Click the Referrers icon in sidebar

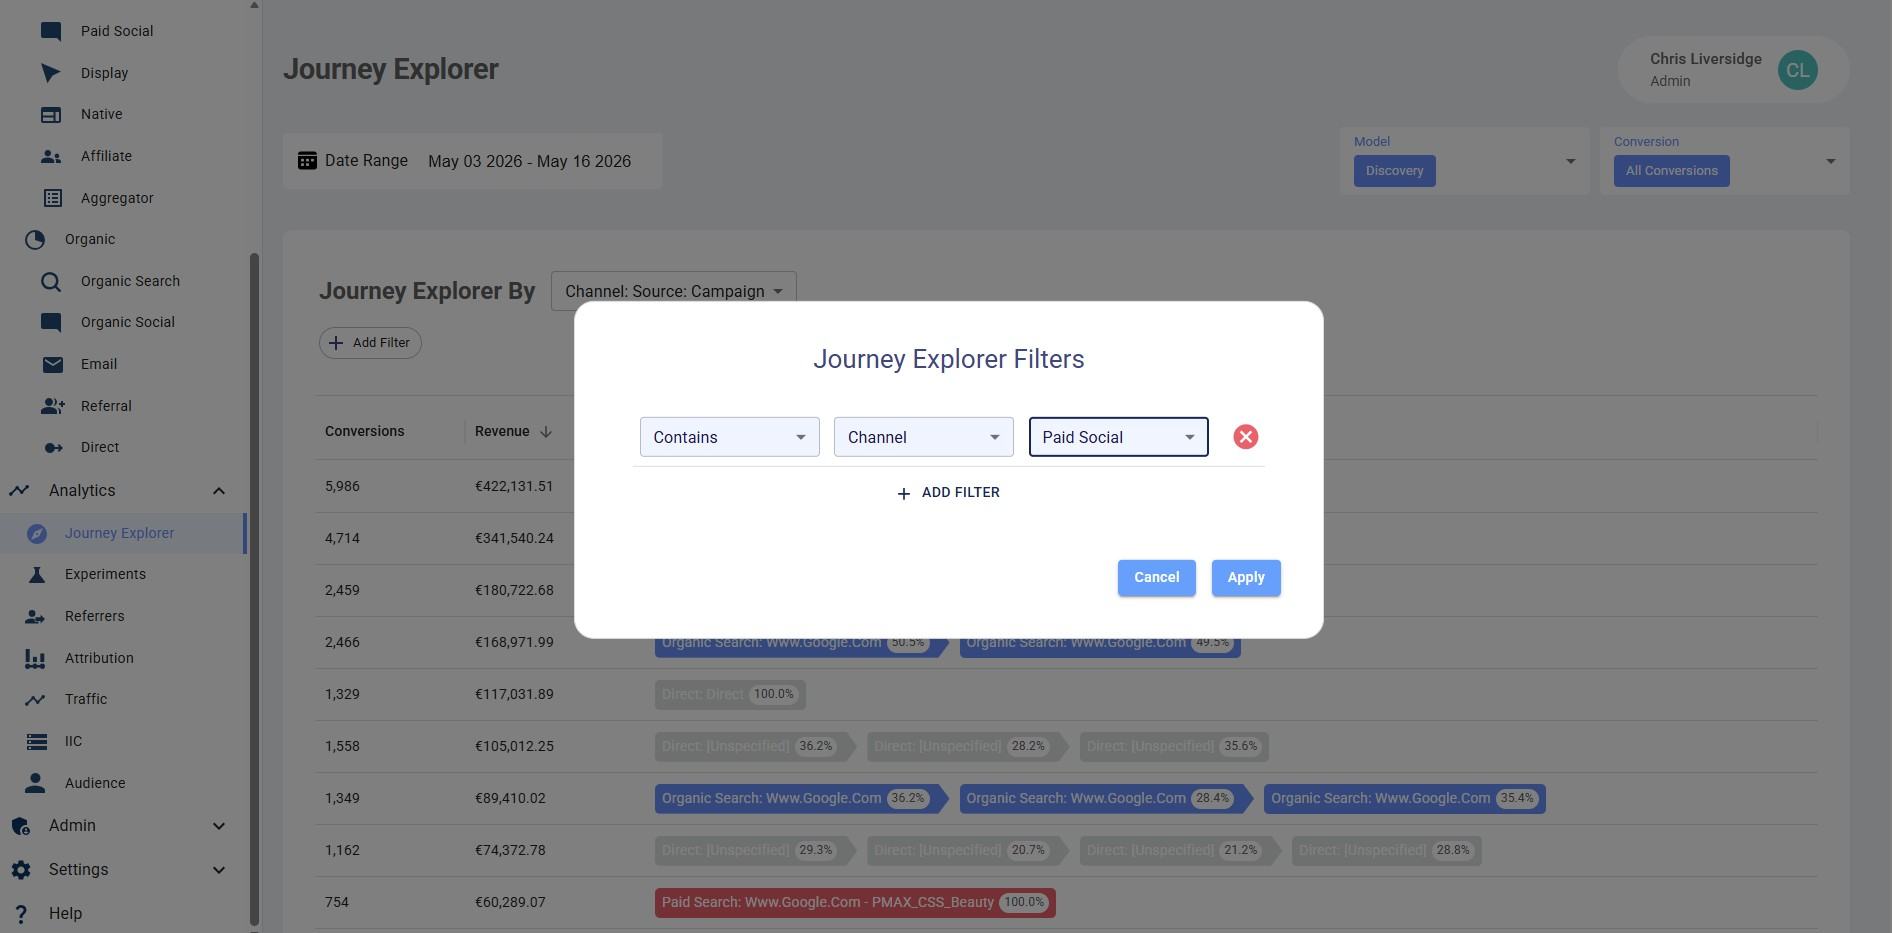coord(35,616)
